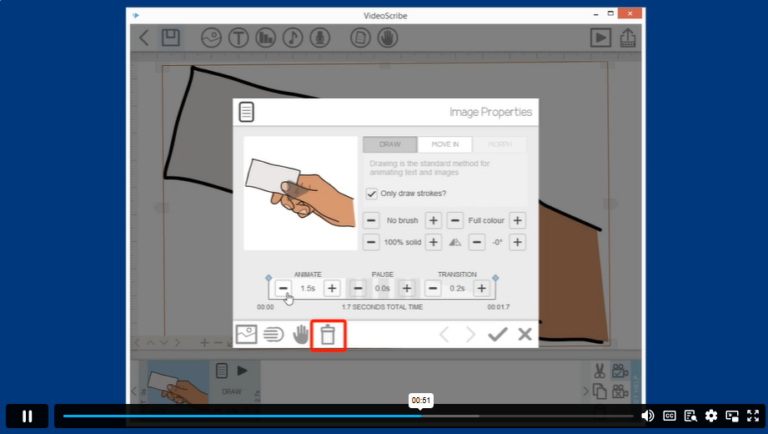Open the choose image option
The width and height of the screenshot is (768, 434).
click(x=246, y=334)
